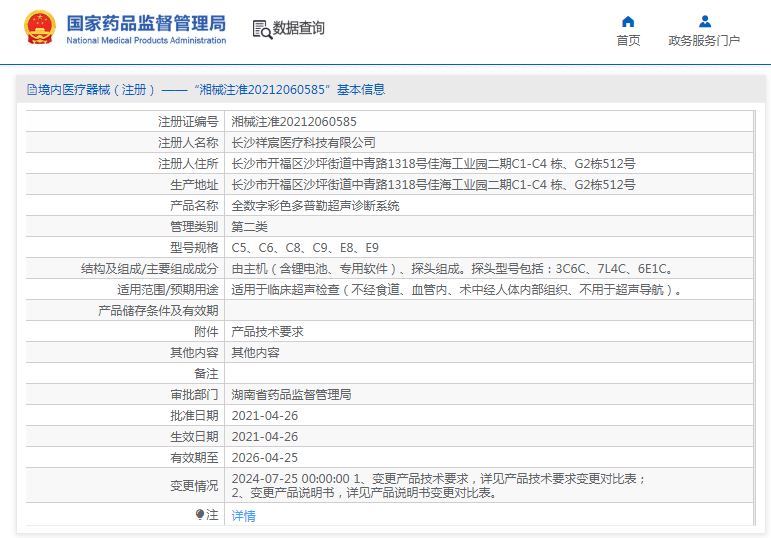This screenshot has height=538, width=771.
Task: Click the model list C5、C6、C8、C9、E8、E9
Action: [305, 247]
